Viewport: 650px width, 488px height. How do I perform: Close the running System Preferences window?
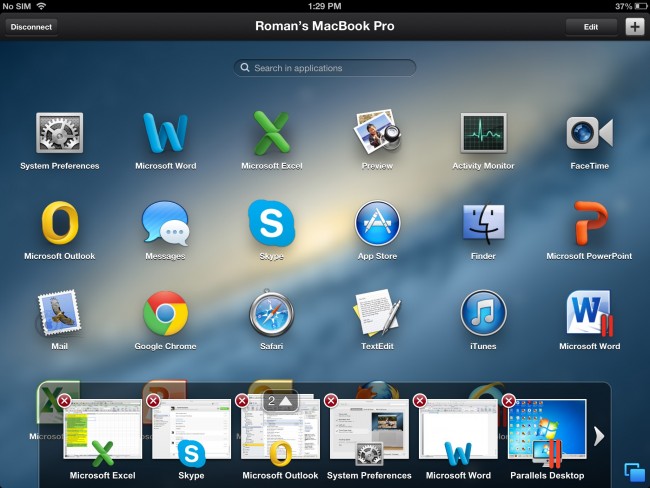pyautogui.click(x=331, y=401)
